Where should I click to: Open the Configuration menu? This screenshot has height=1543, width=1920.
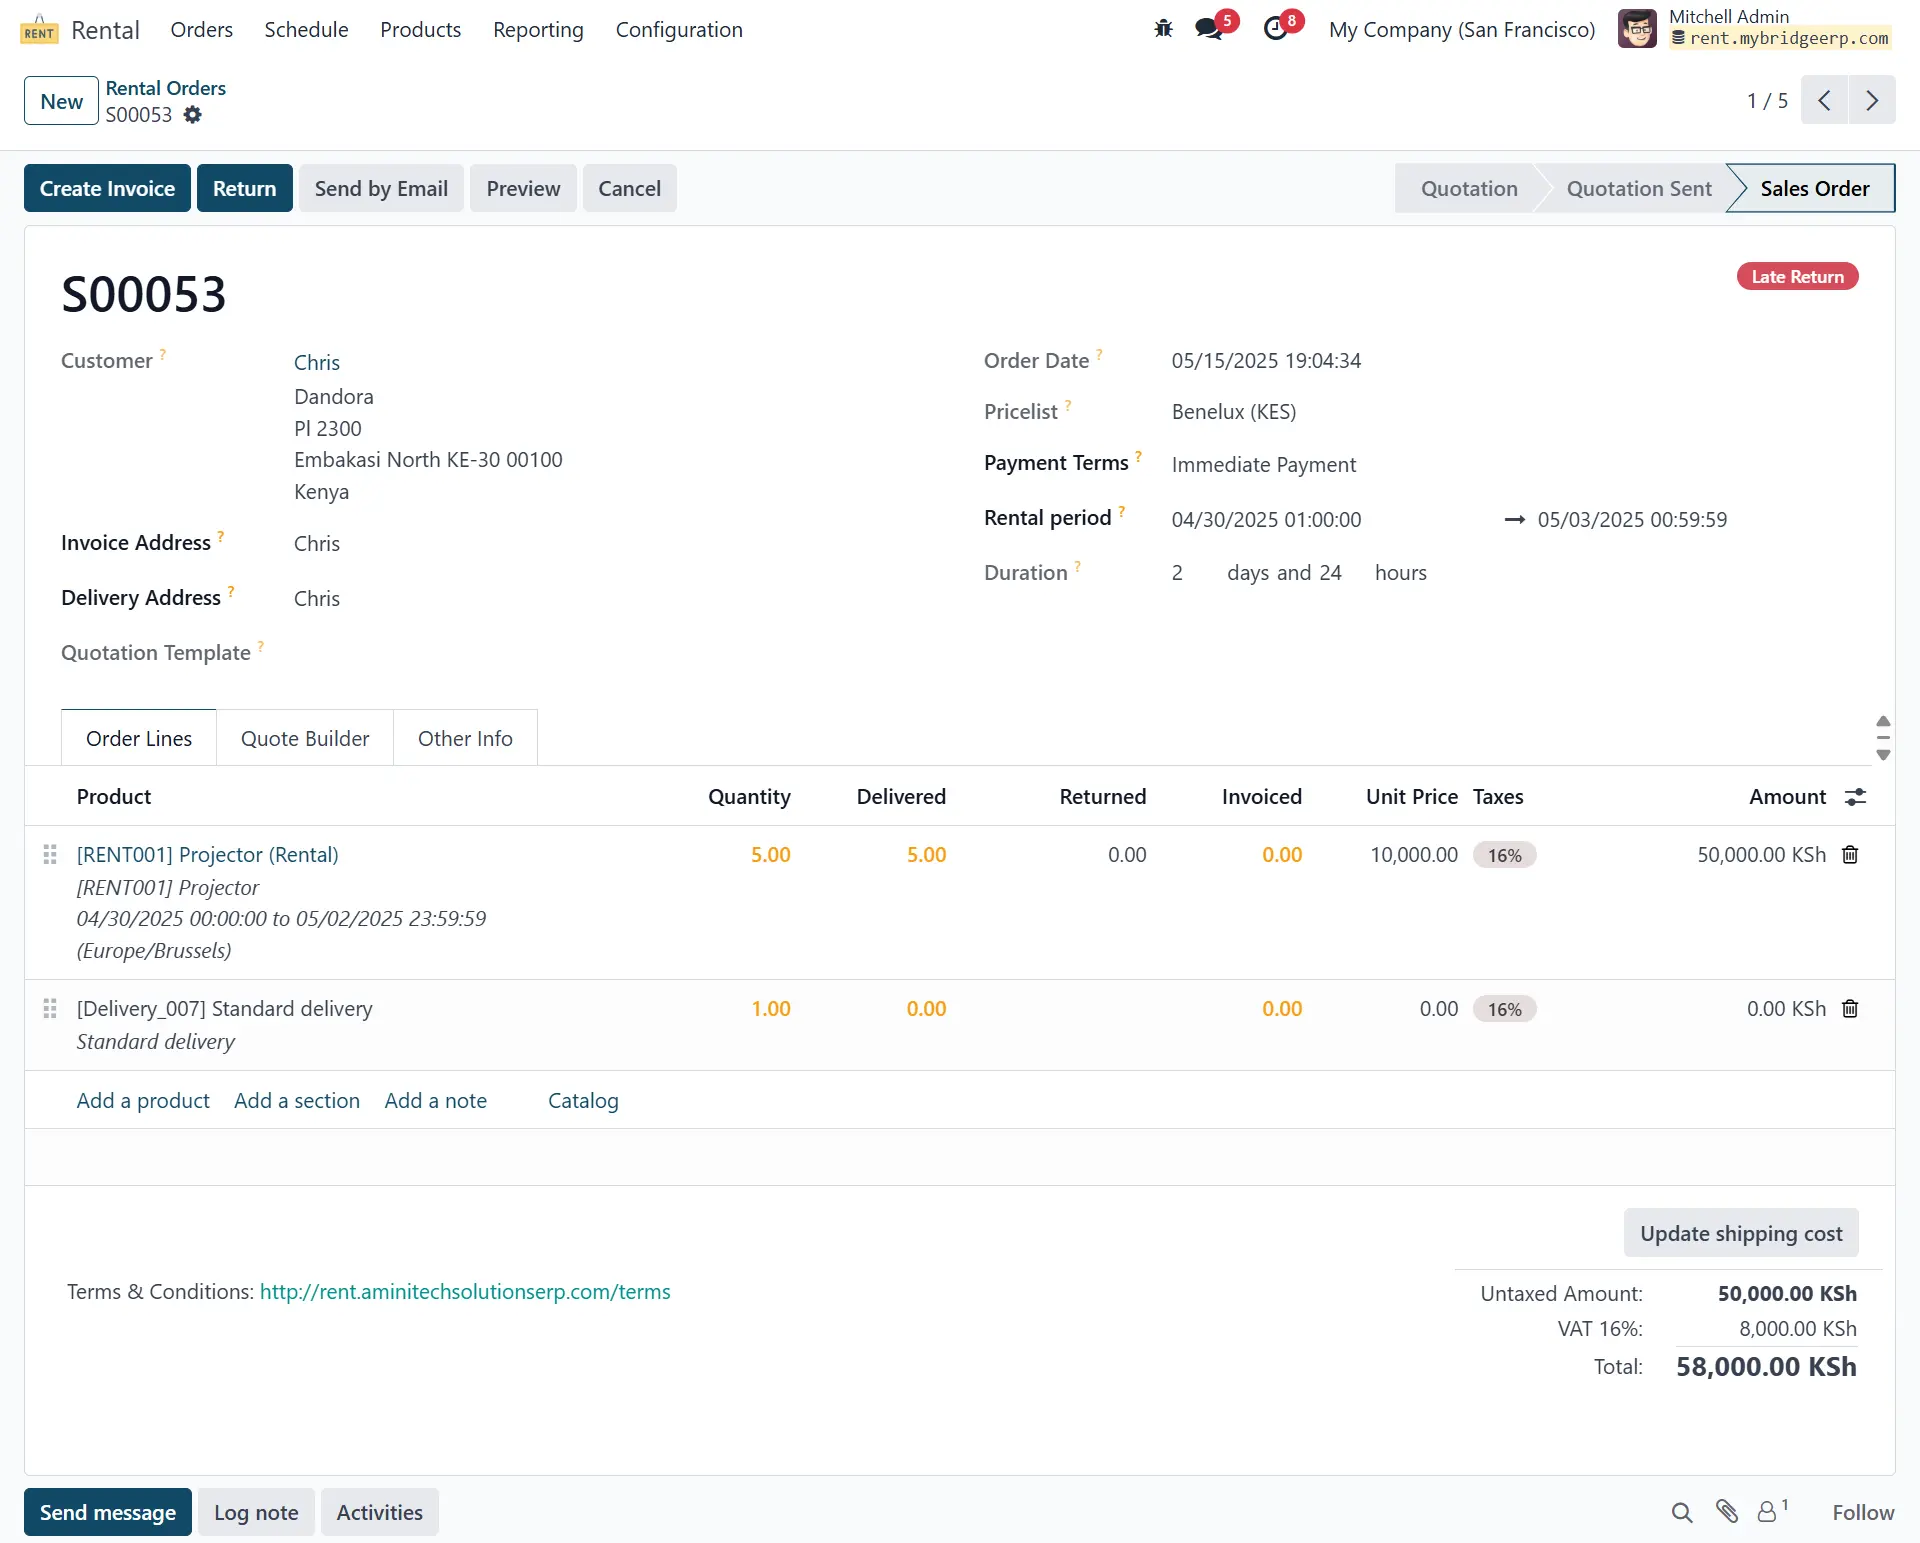click(679, 30)
